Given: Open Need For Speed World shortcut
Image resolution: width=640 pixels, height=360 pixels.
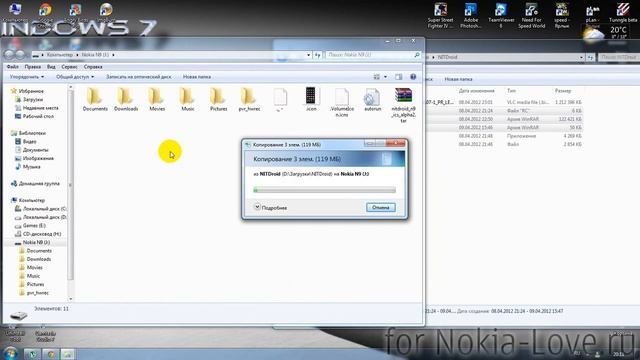Looking at the screenshot, I should tap(531, 16).
